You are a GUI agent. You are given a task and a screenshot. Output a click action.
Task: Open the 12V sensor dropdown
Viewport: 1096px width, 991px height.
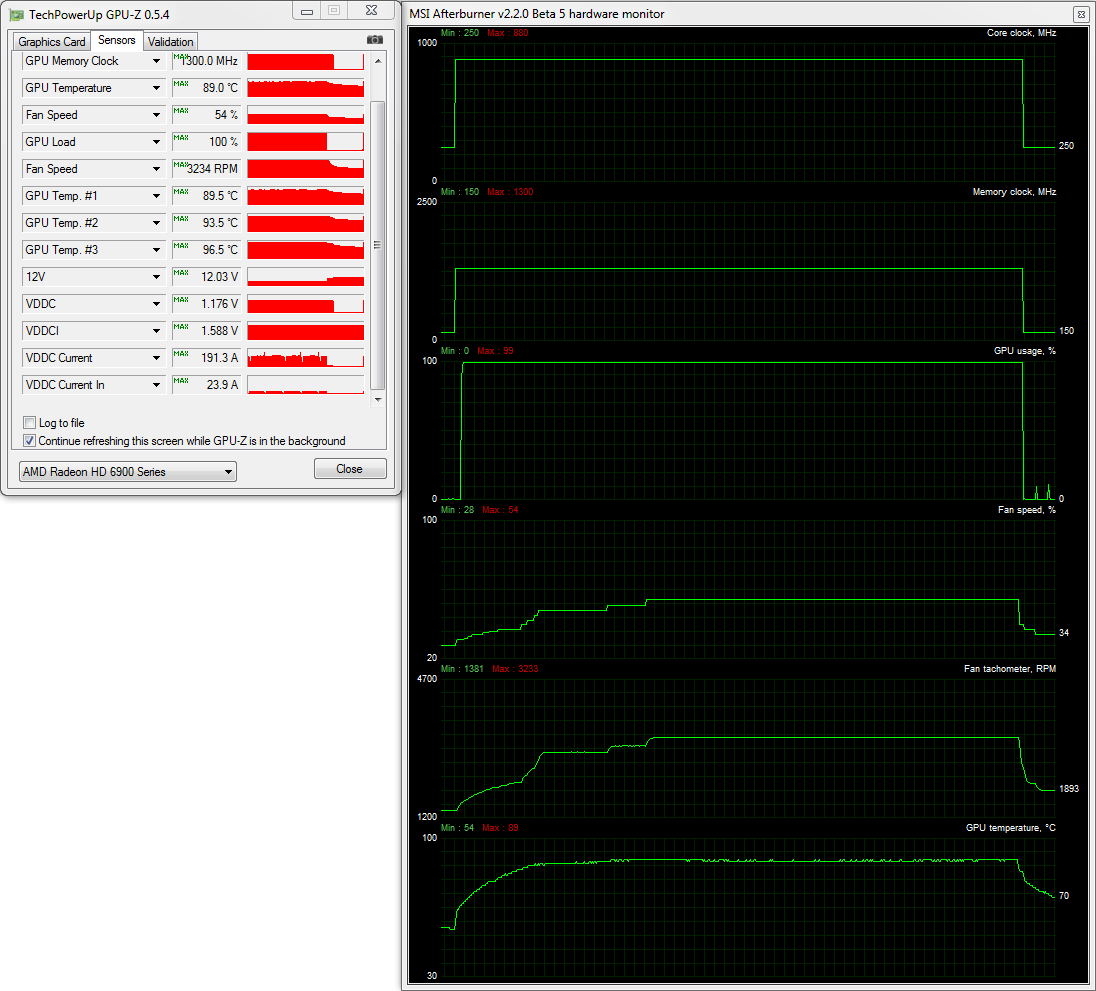156,277
